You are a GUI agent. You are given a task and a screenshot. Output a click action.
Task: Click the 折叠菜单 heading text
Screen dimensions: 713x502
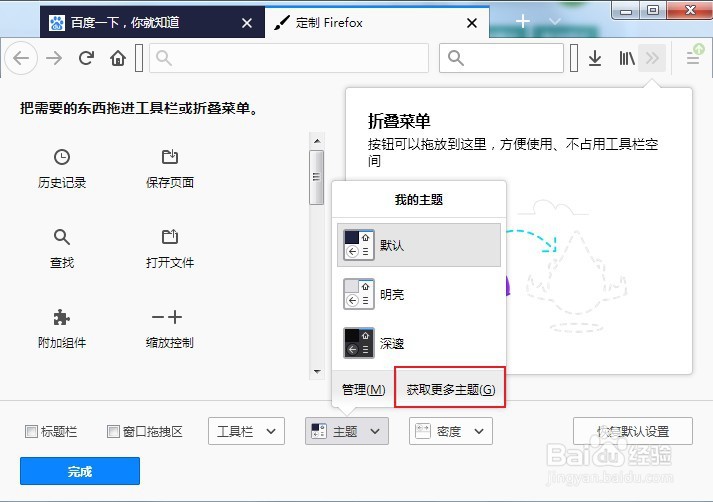[x=399, y=121]
